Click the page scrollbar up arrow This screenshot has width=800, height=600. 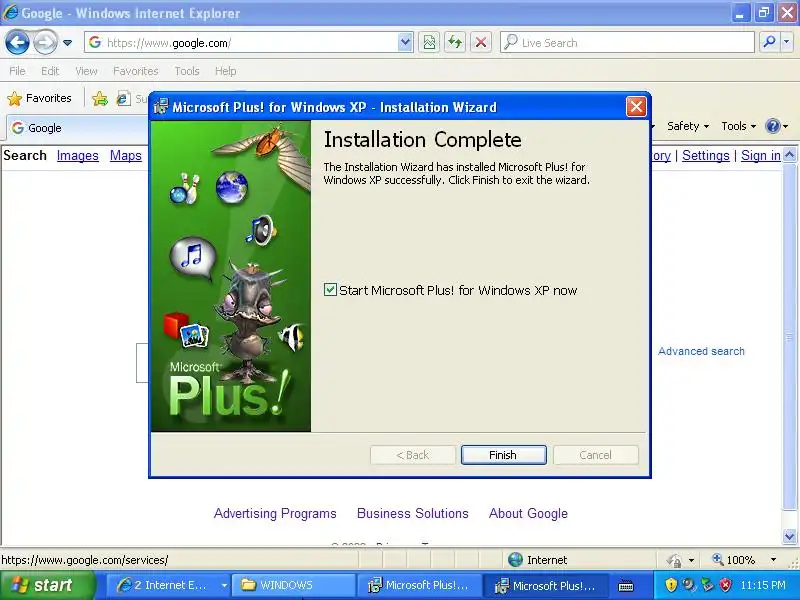tap(789, 155)
